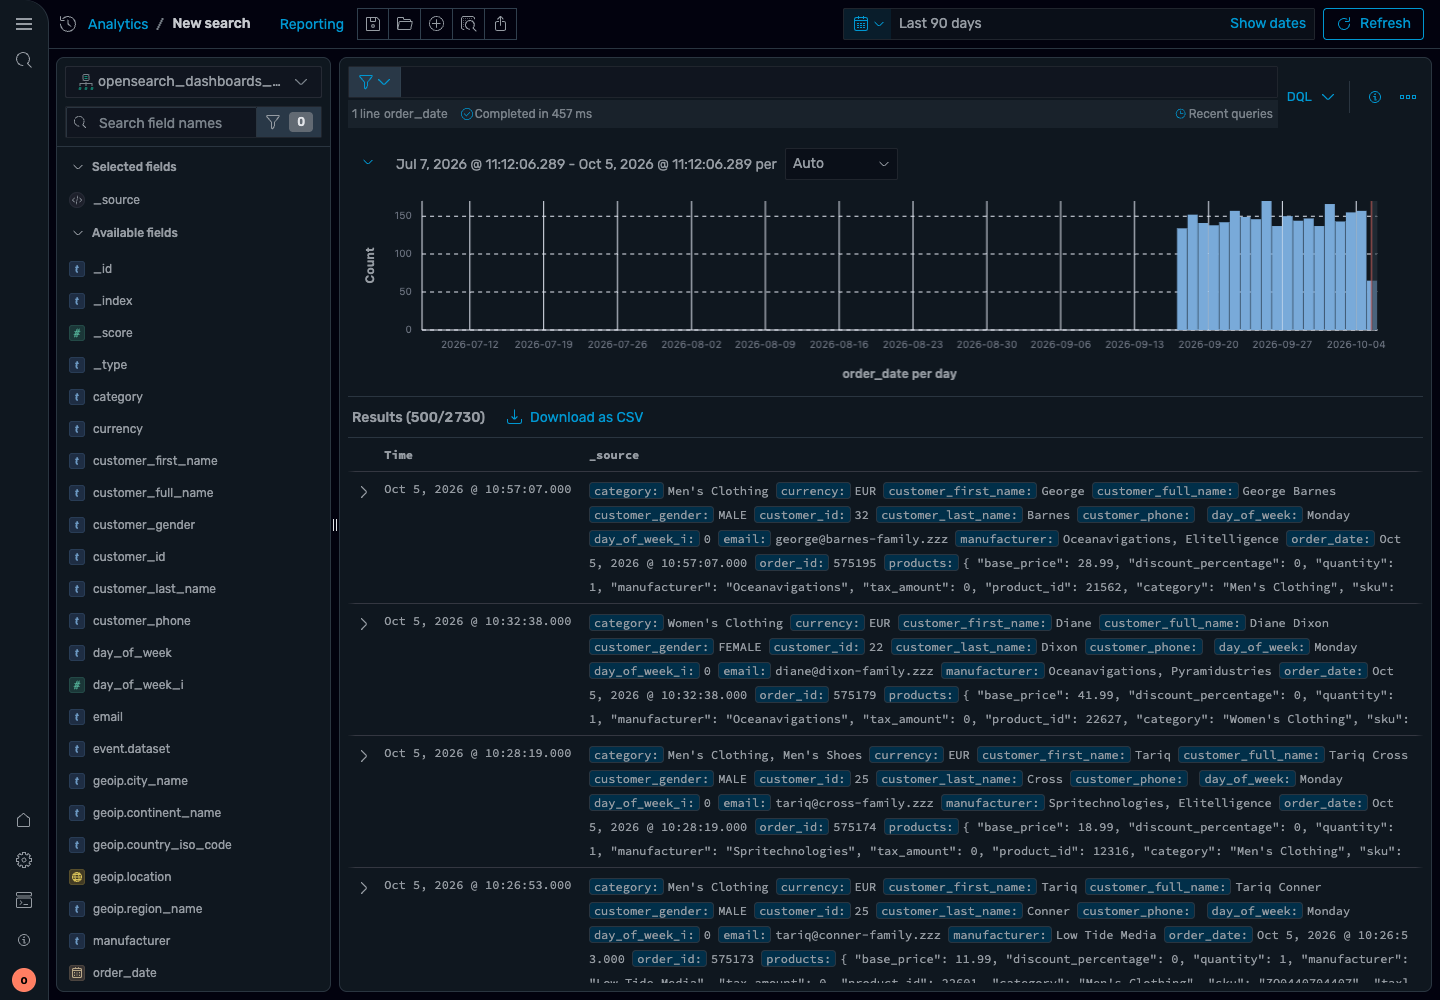Image resolution: width=1440 pixels, height=1000 pixels.
Task: Expand the 10:28:19.000 result row
Action: click(364, 755)
